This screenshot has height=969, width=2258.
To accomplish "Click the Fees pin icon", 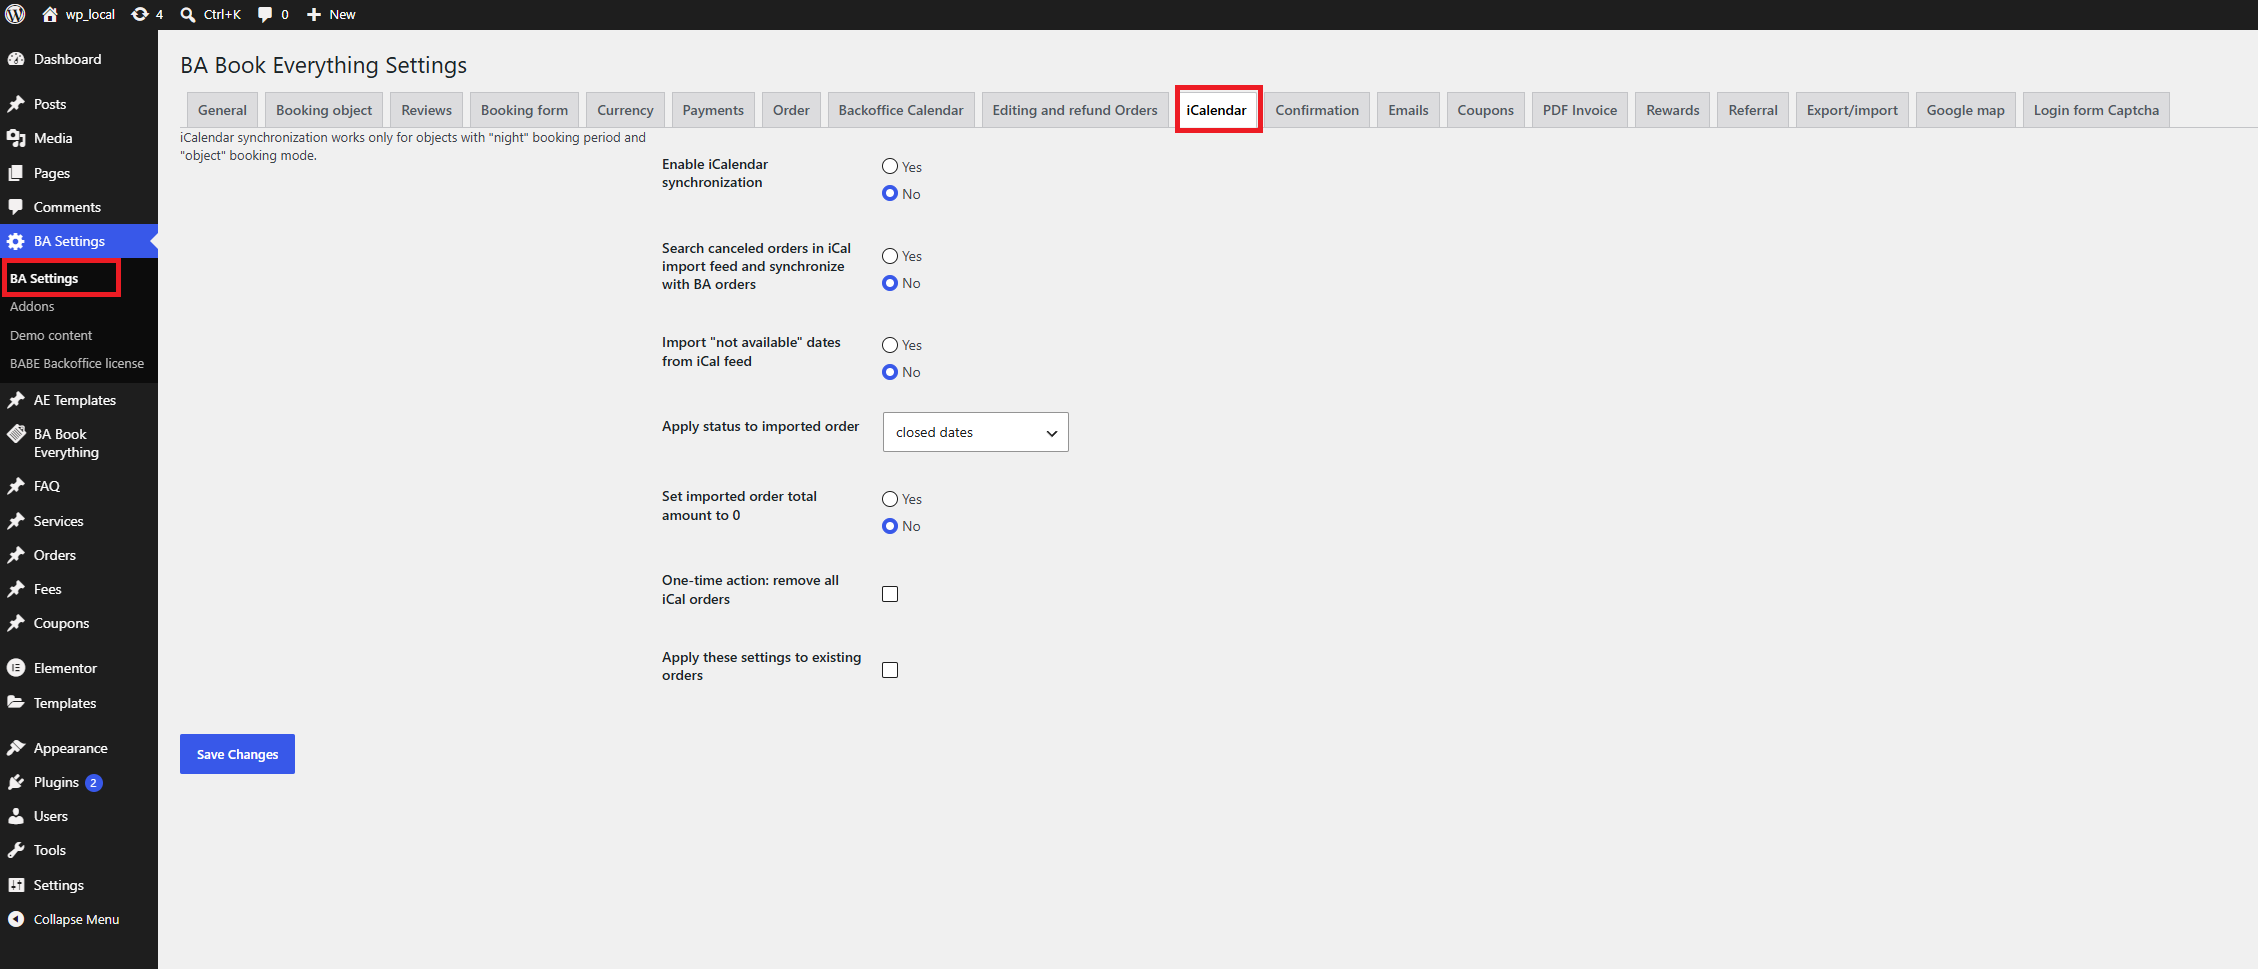I will point(16,589).
